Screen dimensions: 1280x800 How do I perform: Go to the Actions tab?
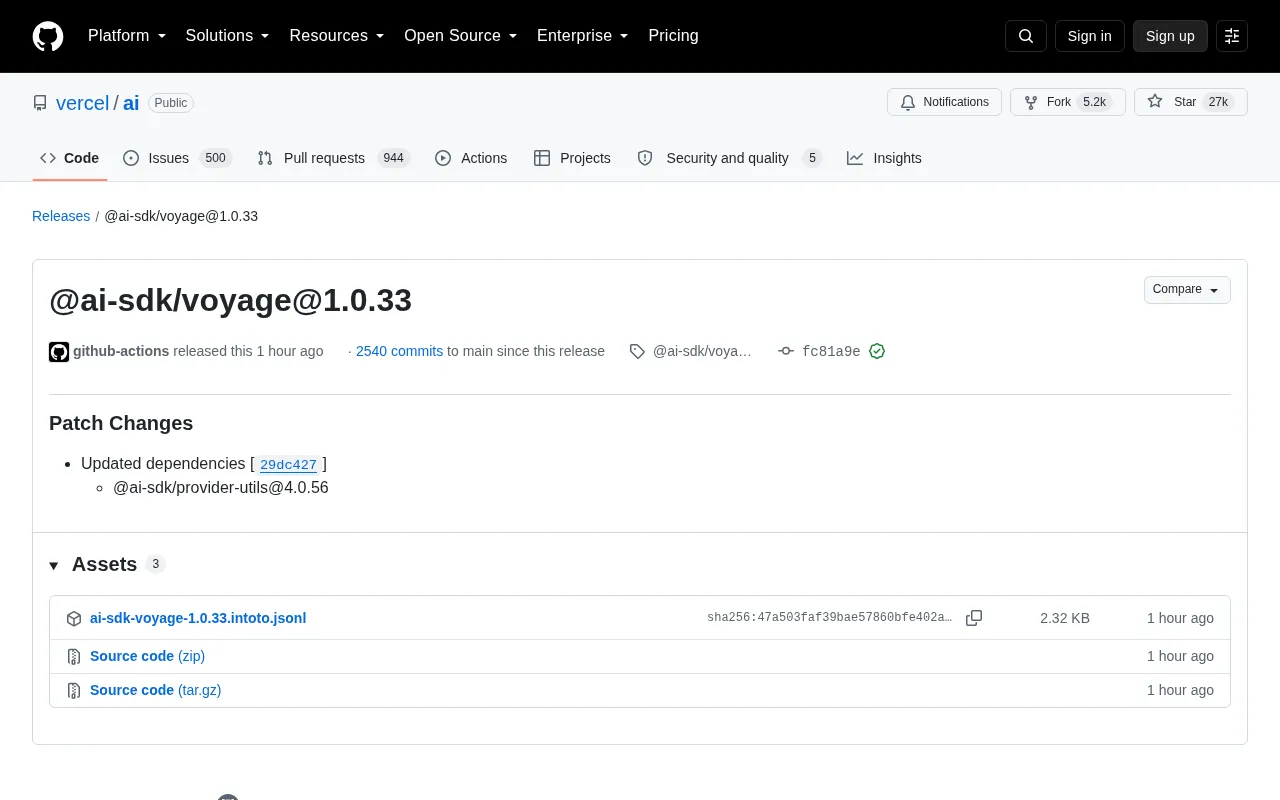click(471, 158)
